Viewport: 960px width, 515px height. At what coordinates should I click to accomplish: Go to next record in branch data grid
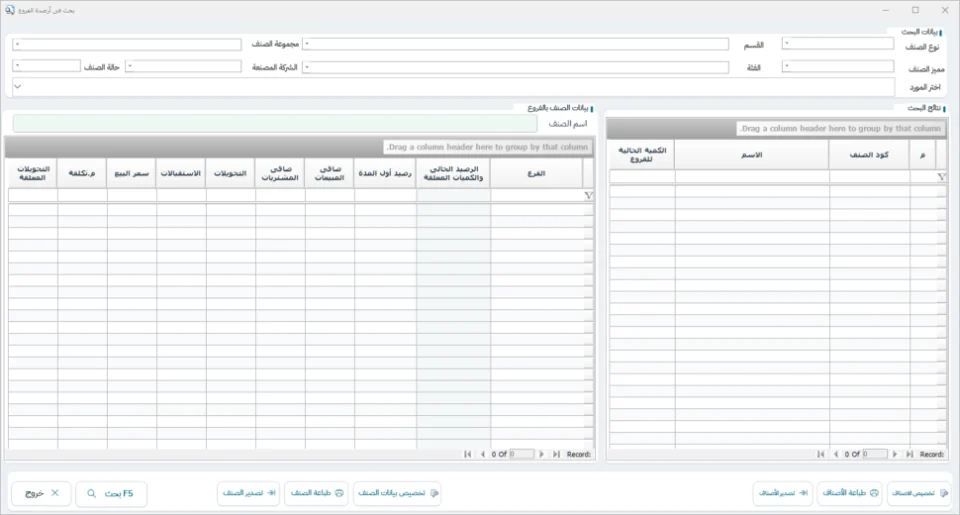(541, 454)
